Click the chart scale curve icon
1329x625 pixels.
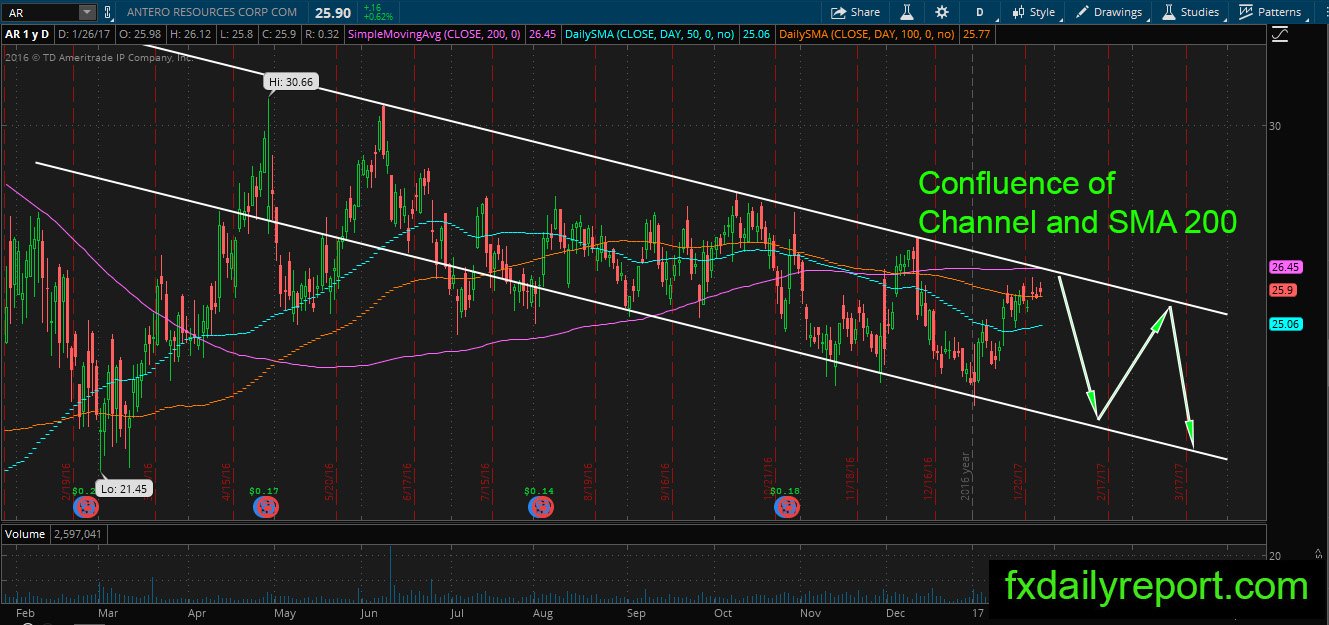tap(1280, 35)
